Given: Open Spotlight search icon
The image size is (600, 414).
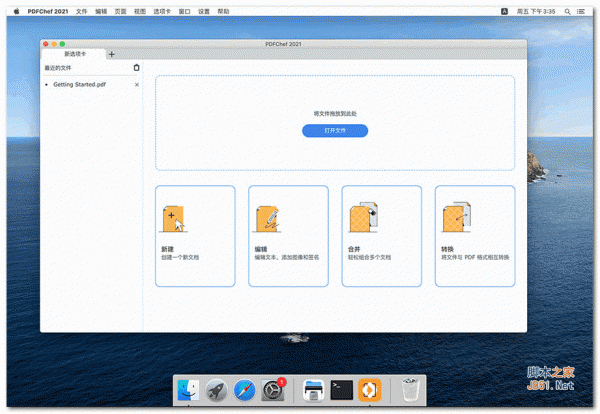Looking at the screenshot, I should (567, 11).
